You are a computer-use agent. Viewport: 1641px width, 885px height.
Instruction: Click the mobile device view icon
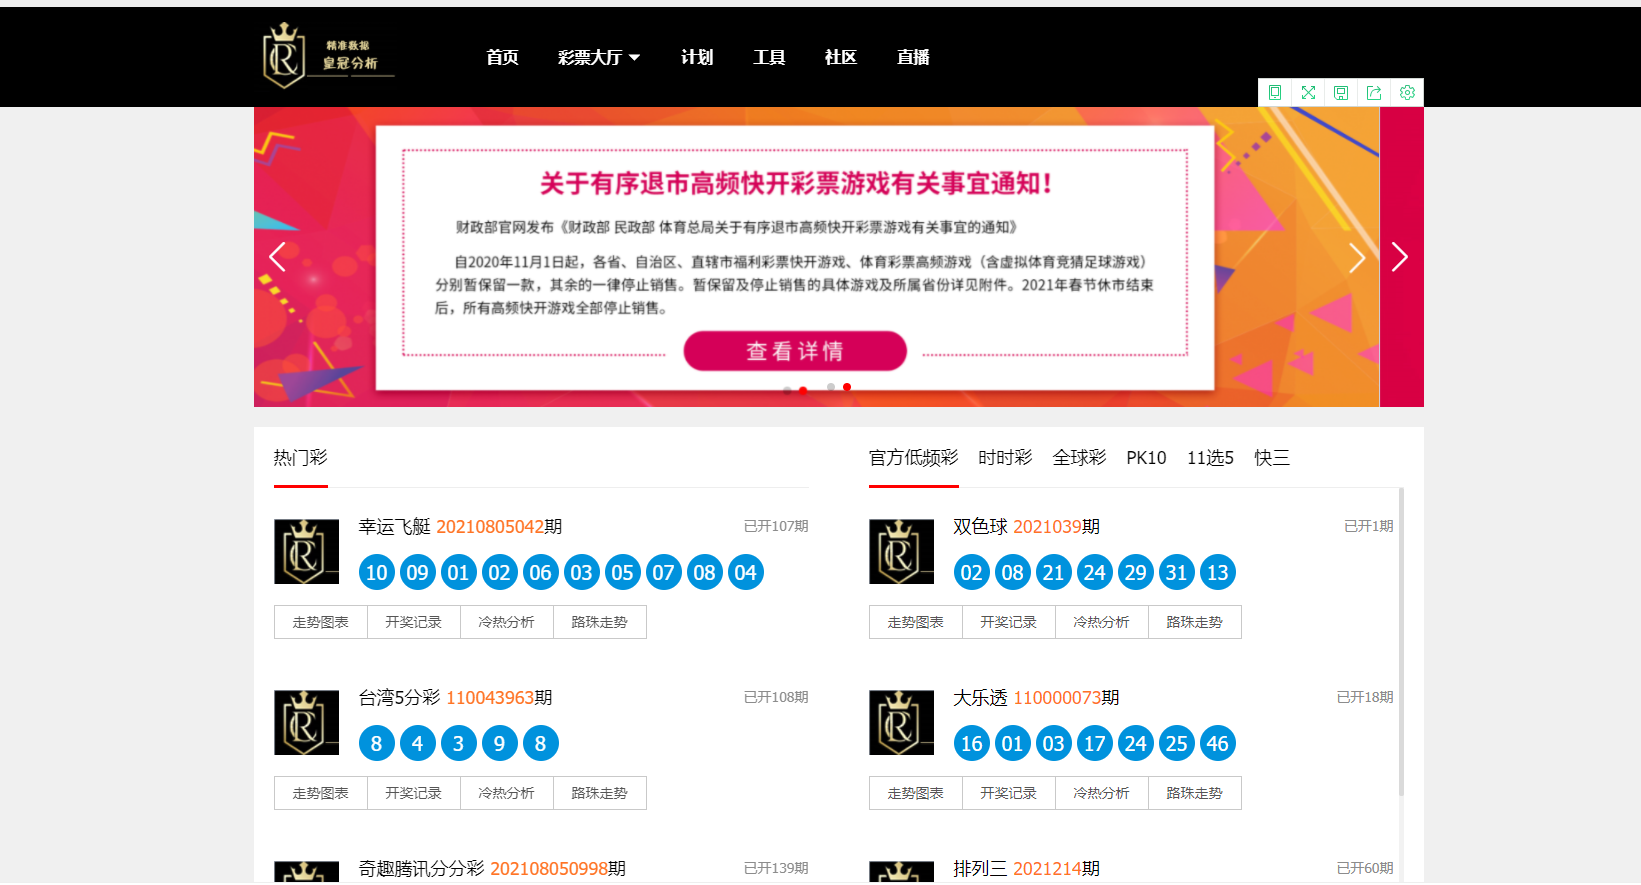1275,92
